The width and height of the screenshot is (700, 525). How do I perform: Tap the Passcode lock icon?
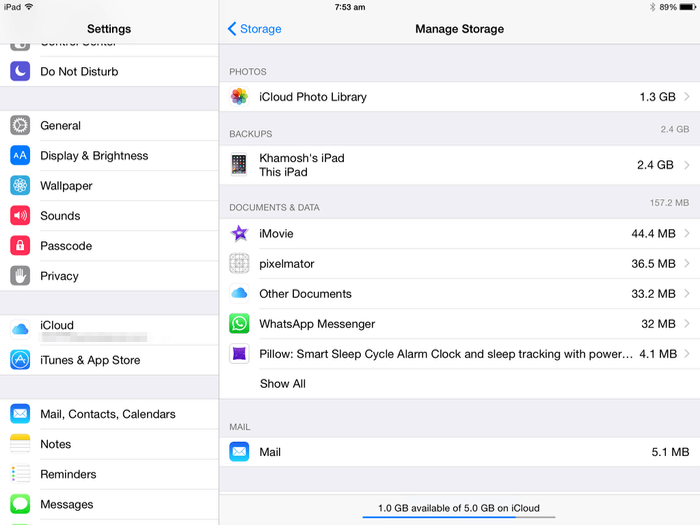pyautogui.click(x=20, y=246)
